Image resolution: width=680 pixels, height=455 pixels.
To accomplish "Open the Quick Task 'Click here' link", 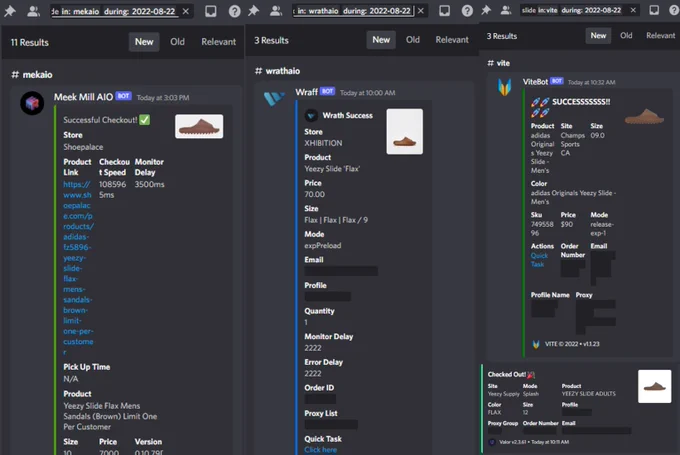I will (x=320, y=450).
